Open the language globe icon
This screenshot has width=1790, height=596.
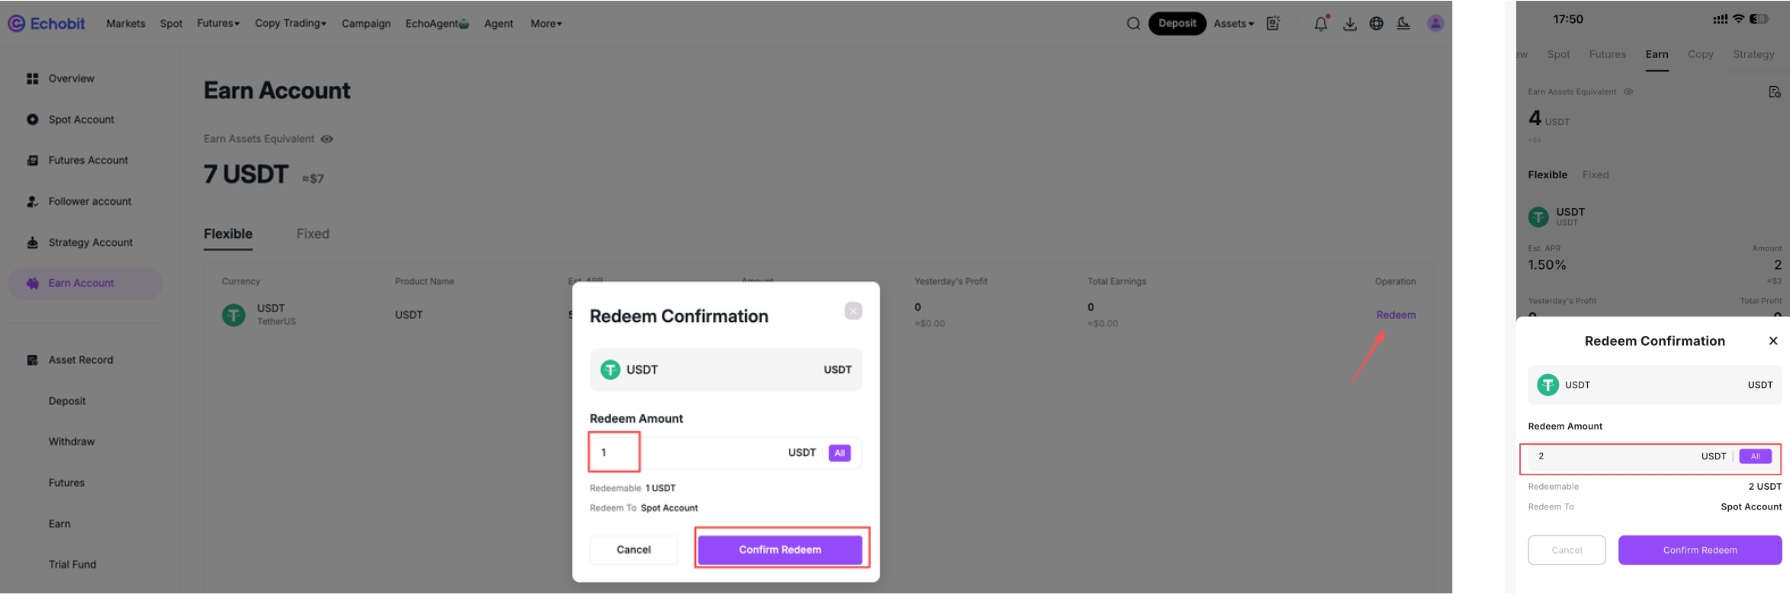click(x=1377, y=24)
